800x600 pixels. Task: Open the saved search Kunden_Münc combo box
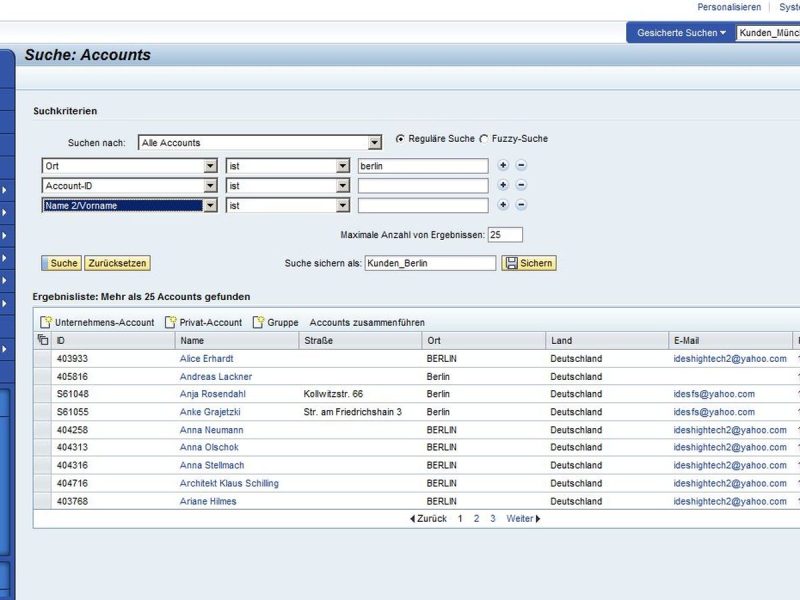click(768, 33)
